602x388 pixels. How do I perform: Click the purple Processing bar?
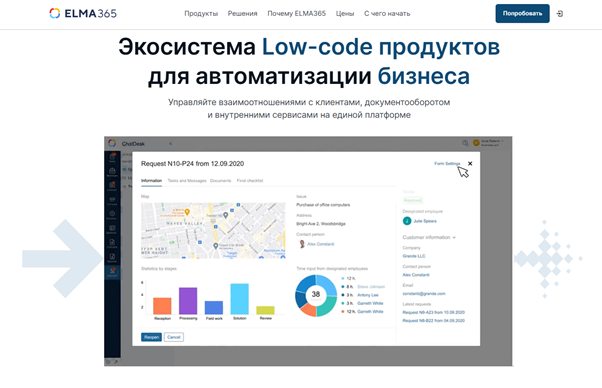point(188,301)
